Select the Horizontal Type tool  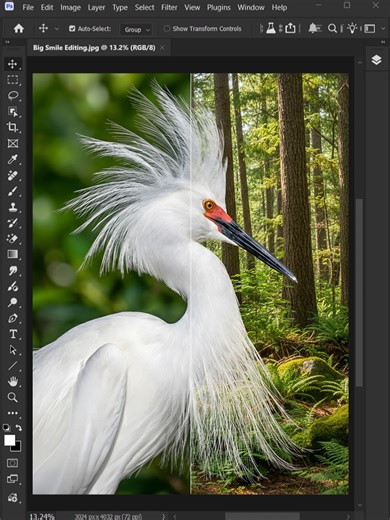coord(13,334)
